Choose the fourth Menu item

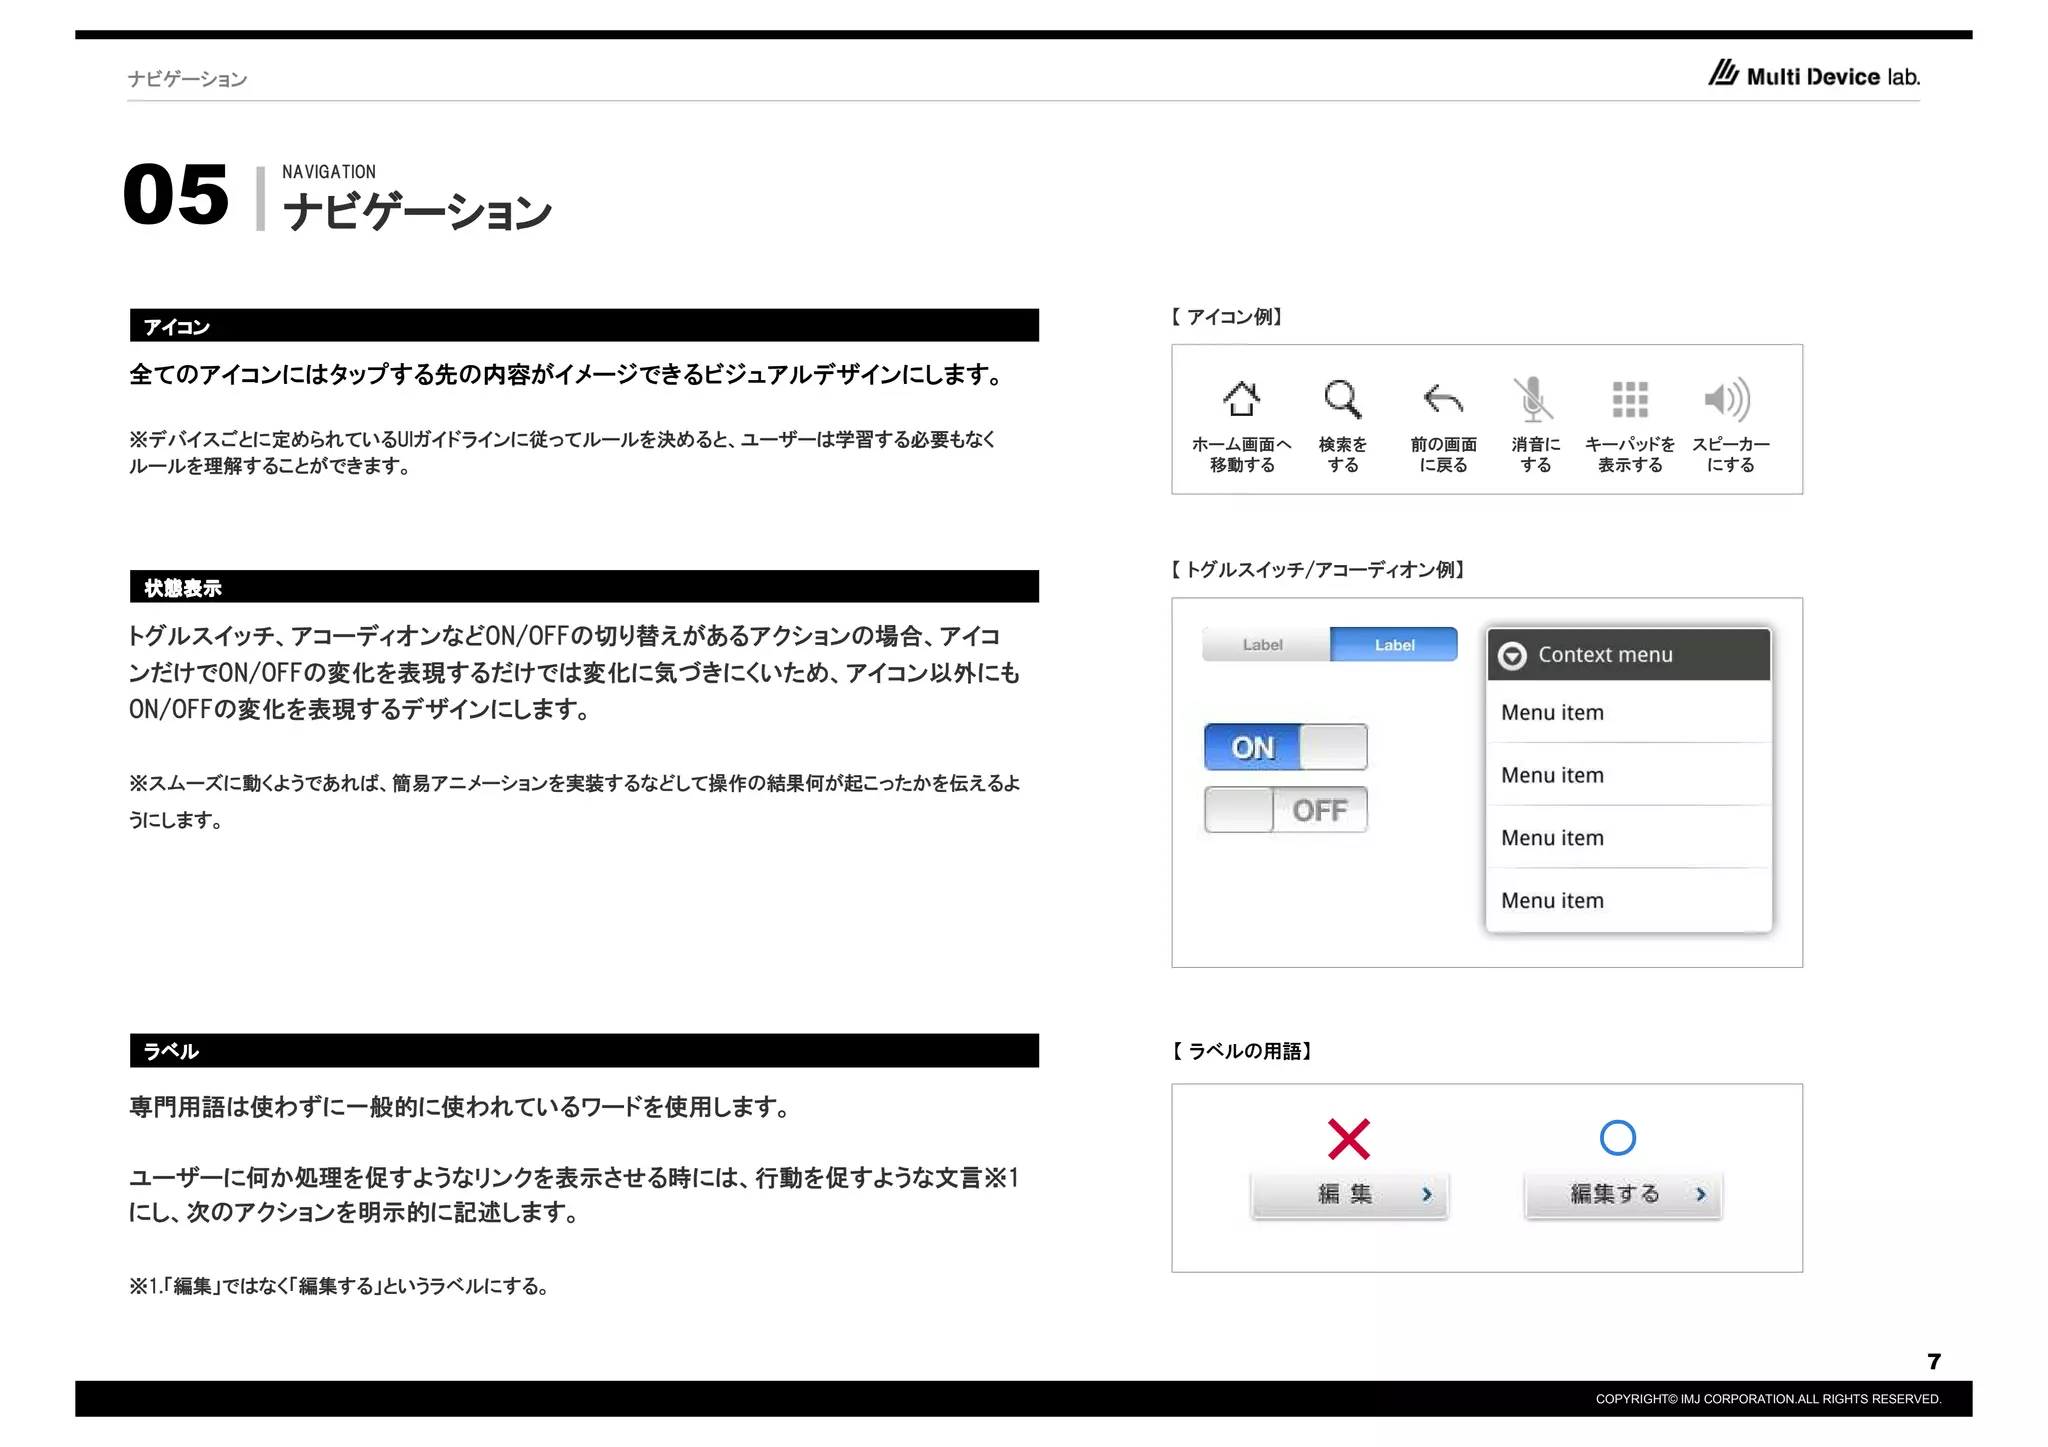pos(1628,900)
